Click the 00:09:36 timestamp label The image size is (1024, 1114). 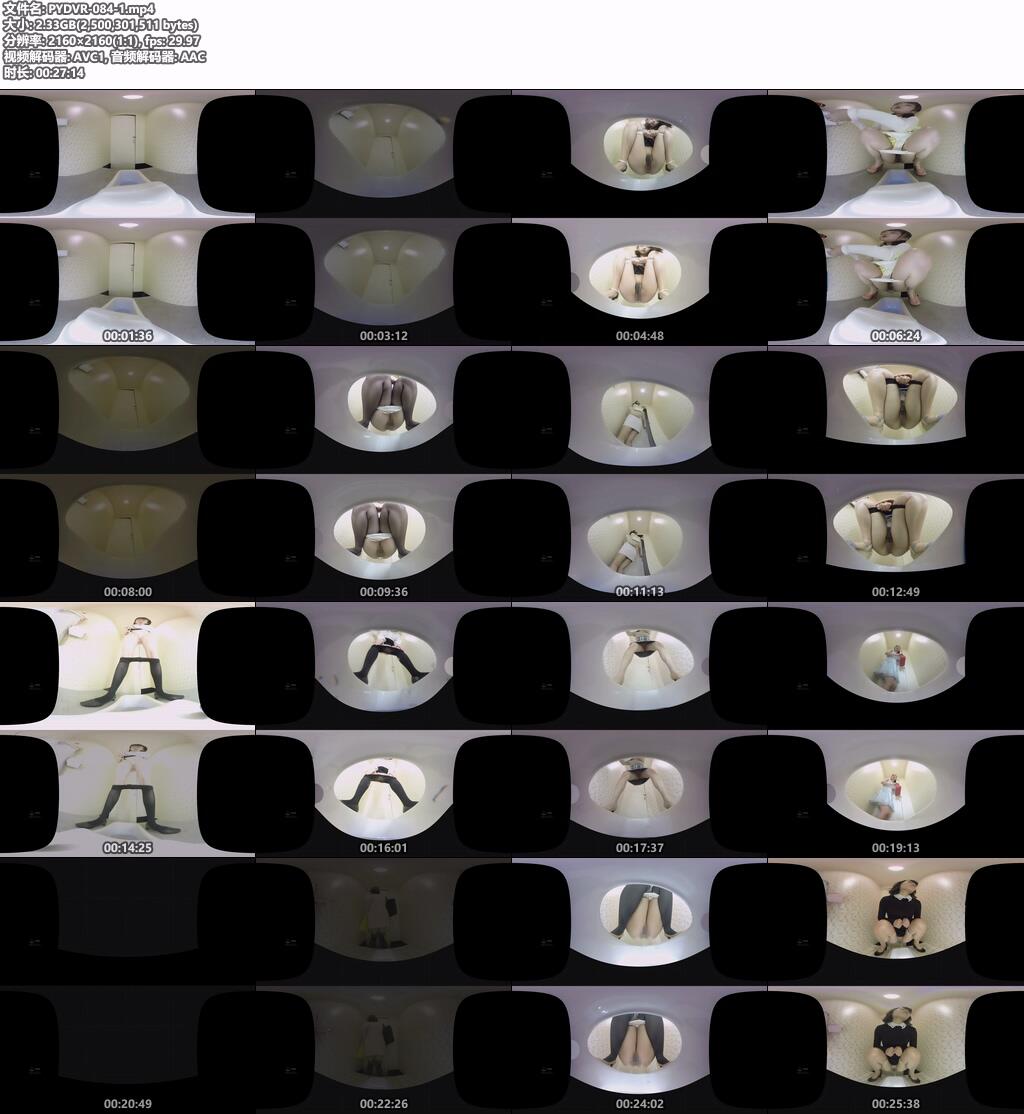pos(384,591)
